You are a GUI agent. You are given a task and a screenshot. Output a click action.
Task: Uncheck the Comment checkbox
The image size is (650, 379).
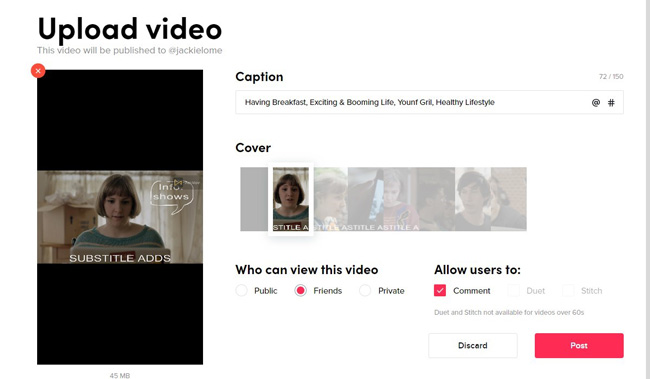(440, 290)
